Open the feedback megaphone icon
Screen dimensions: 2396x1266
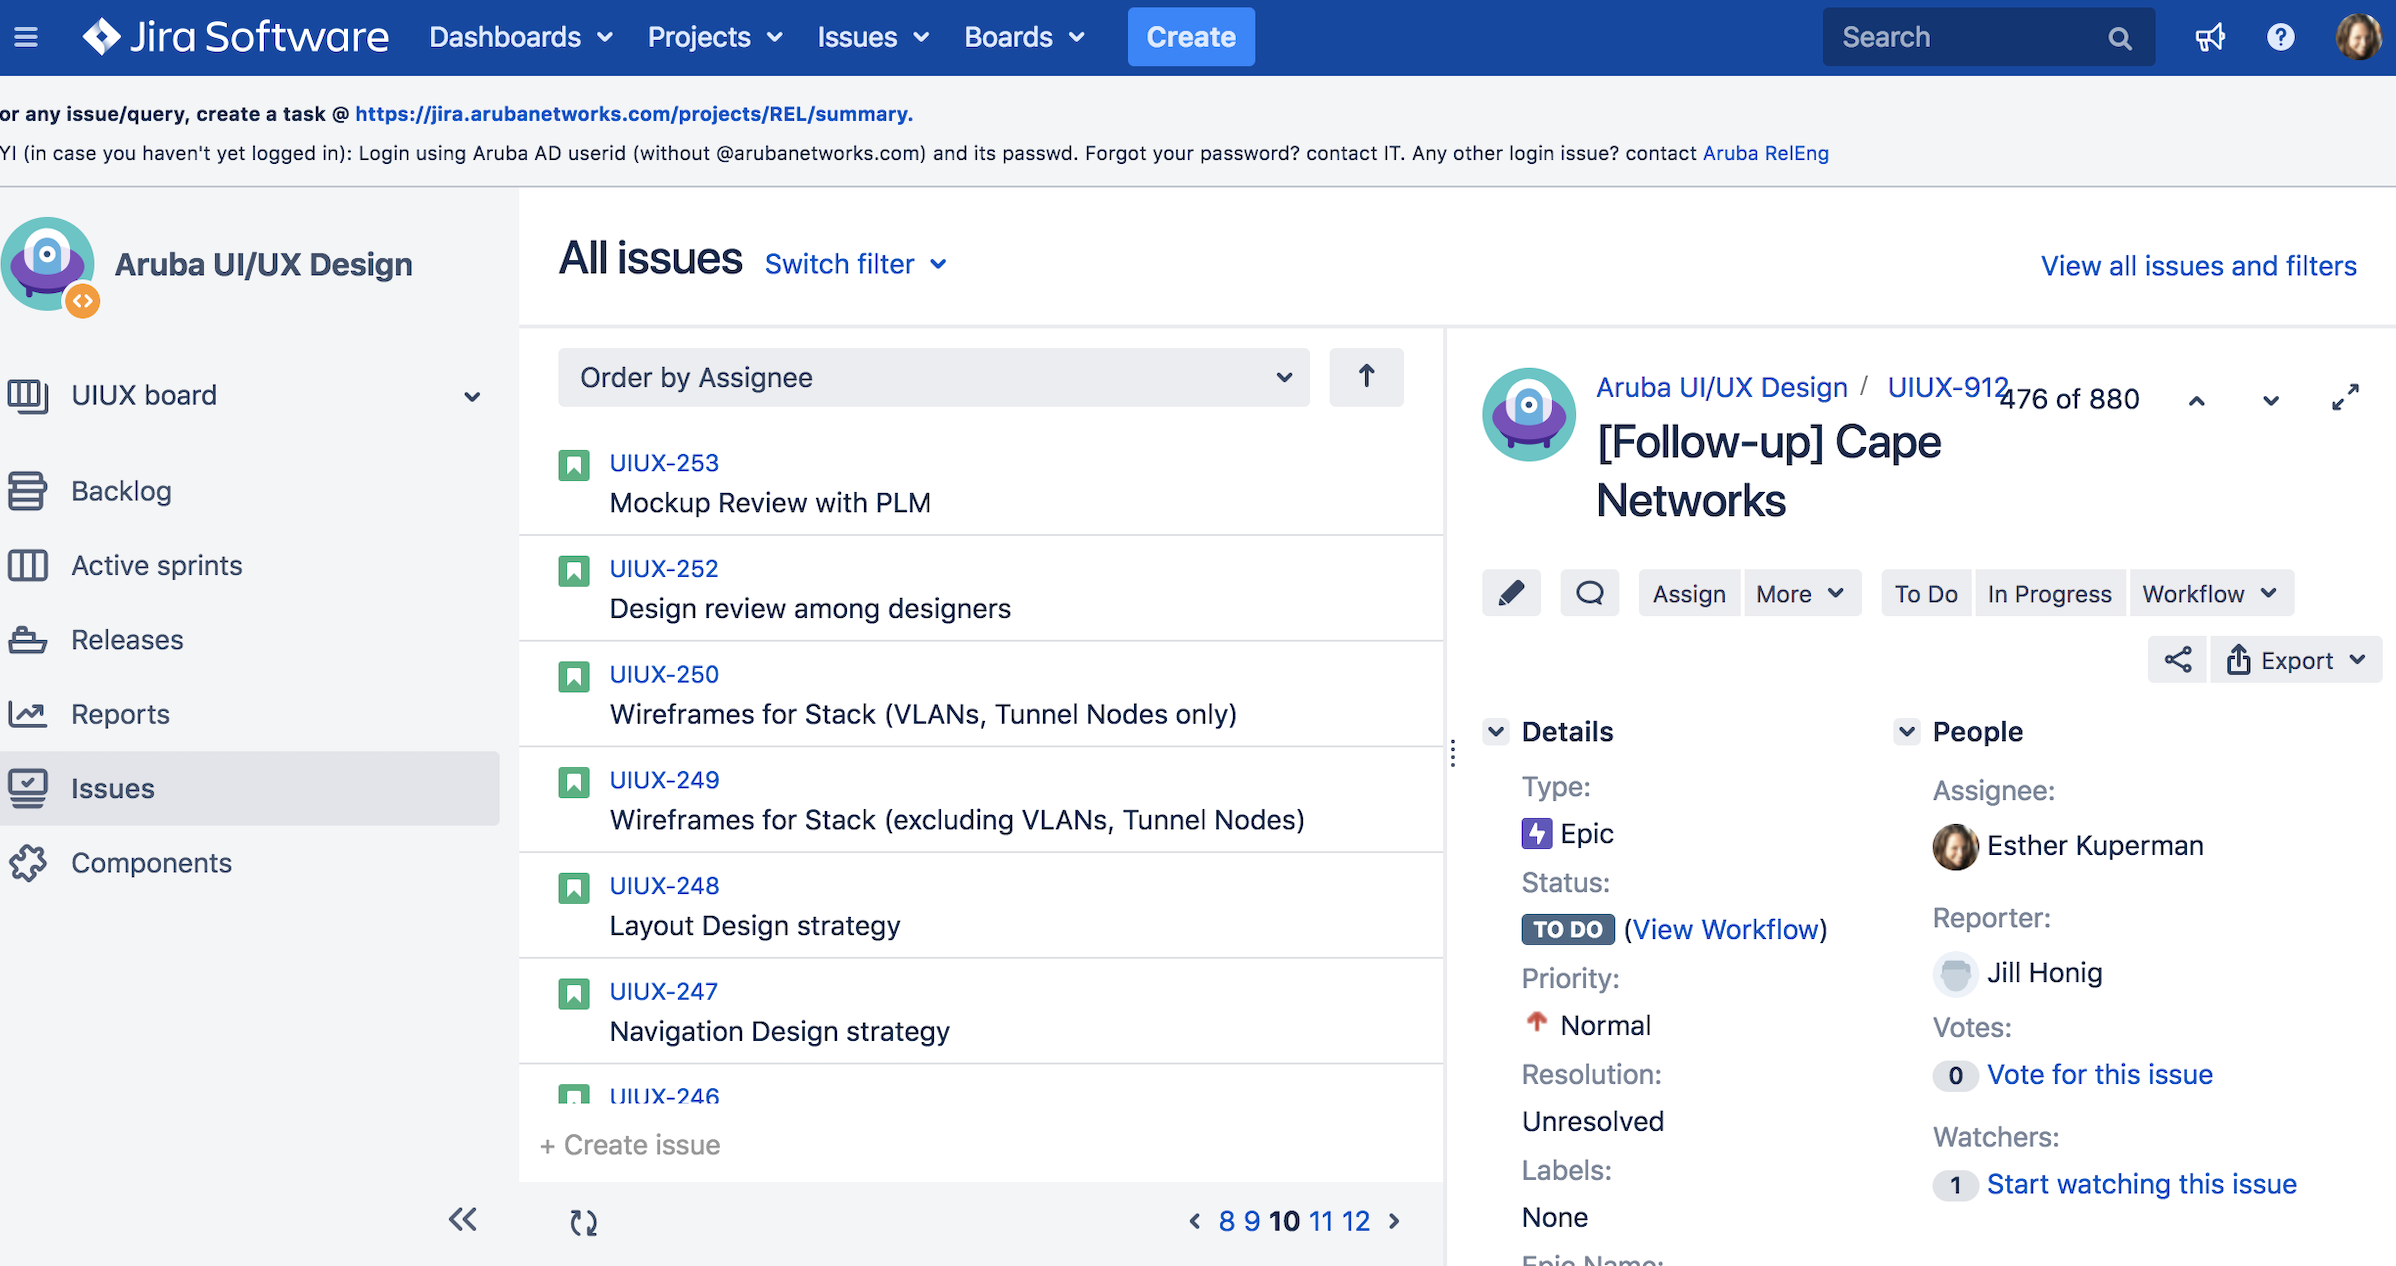tap(2210, 38)
